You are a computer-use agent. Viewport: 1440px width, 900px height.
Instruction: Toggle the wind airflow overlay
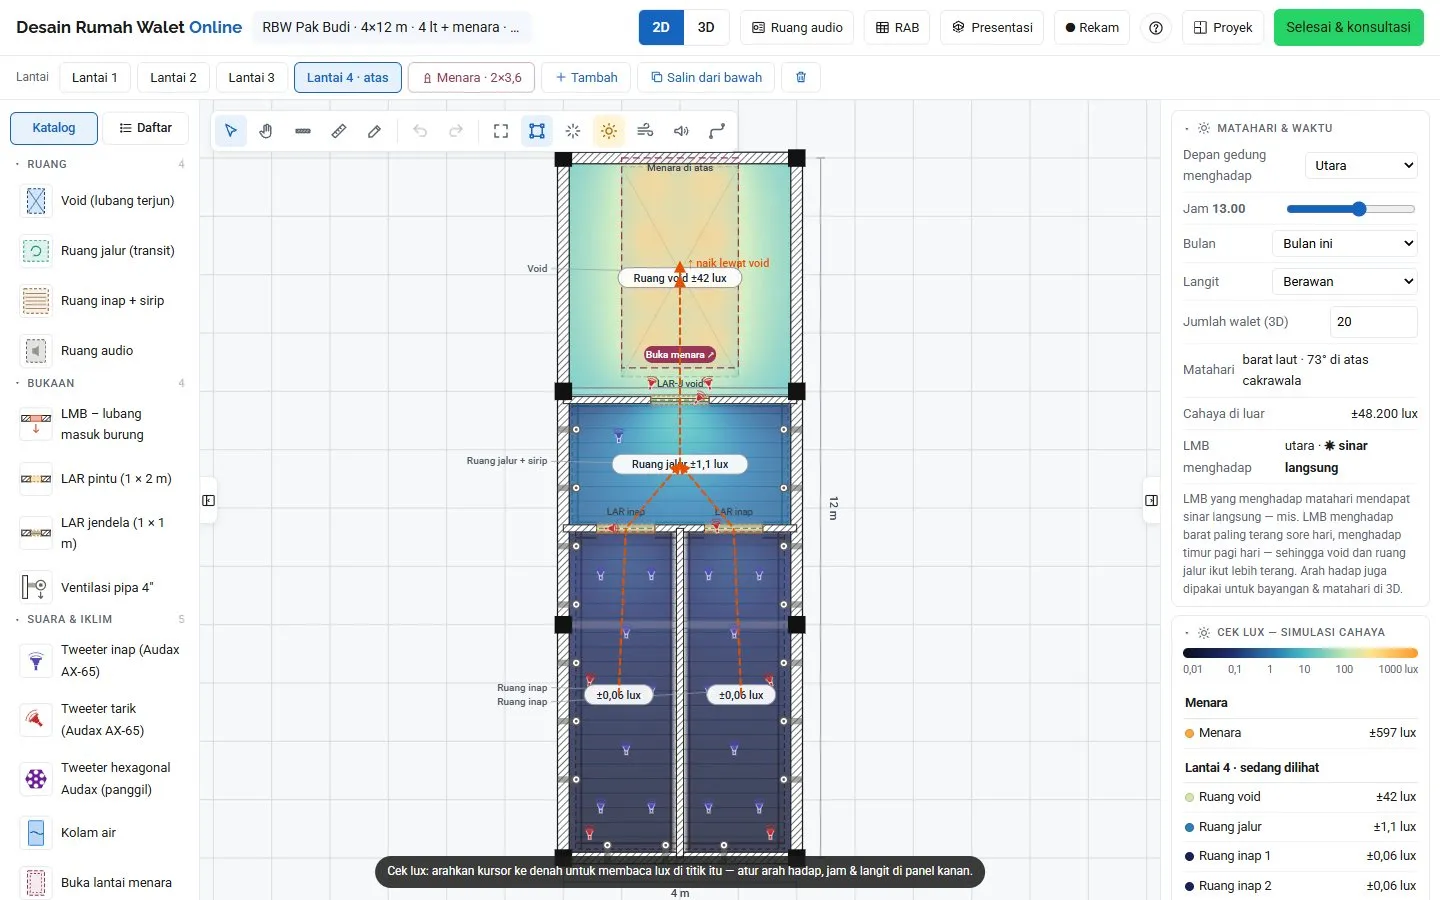645,131
